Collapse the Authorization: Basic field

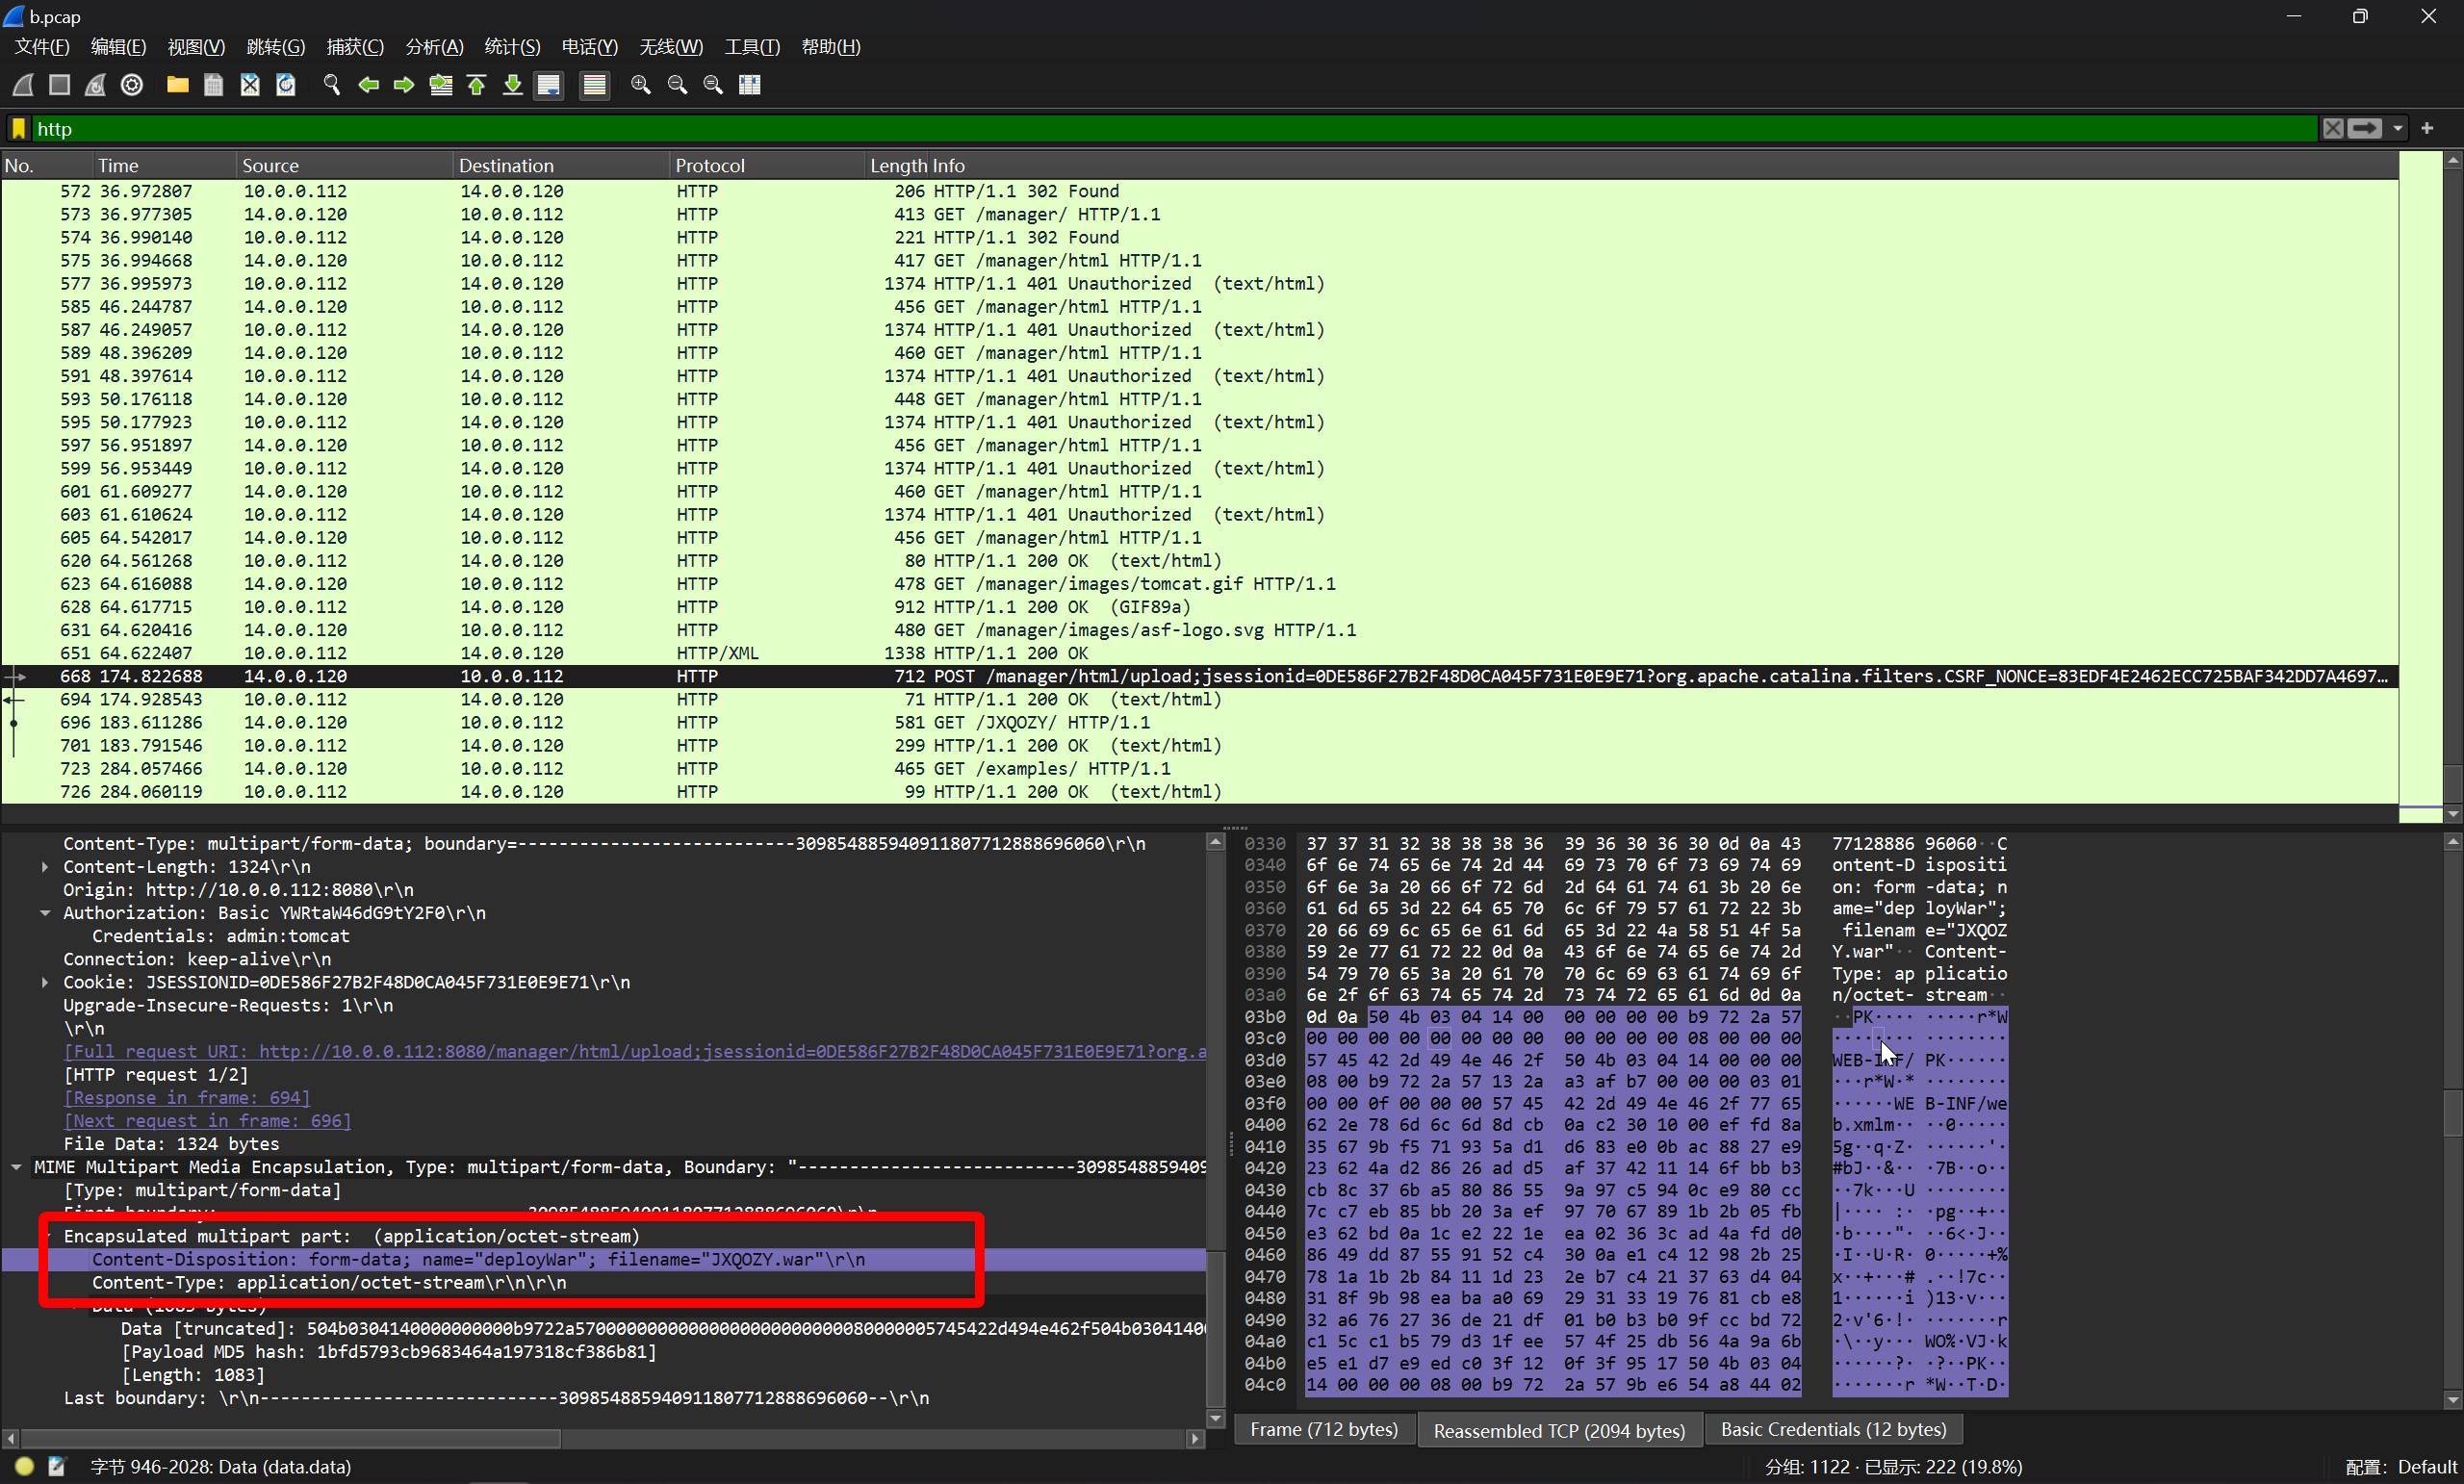(x=45, y=913)
